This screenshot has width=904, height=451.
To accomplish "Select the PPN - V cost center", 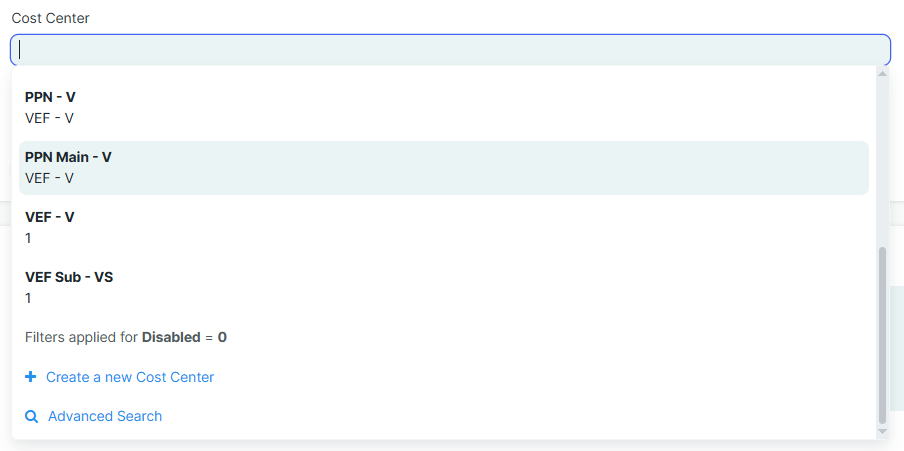I will (50, 97).
